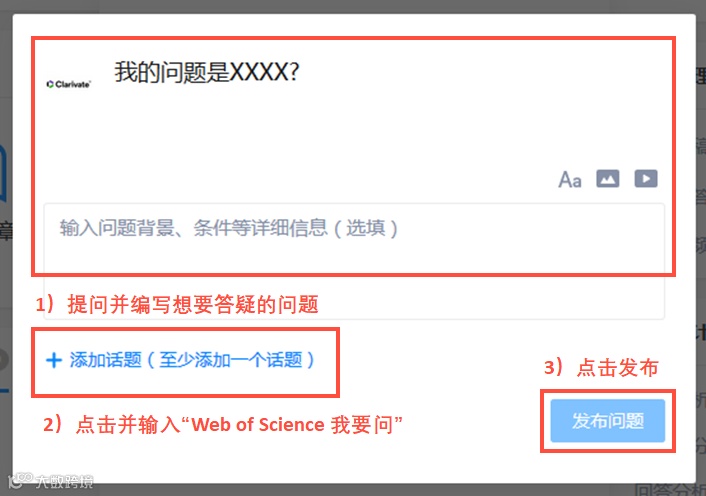This screenshot has width=706, height=496.
Task: Click the Clarivate avatar logo
Action: [69, 84]
